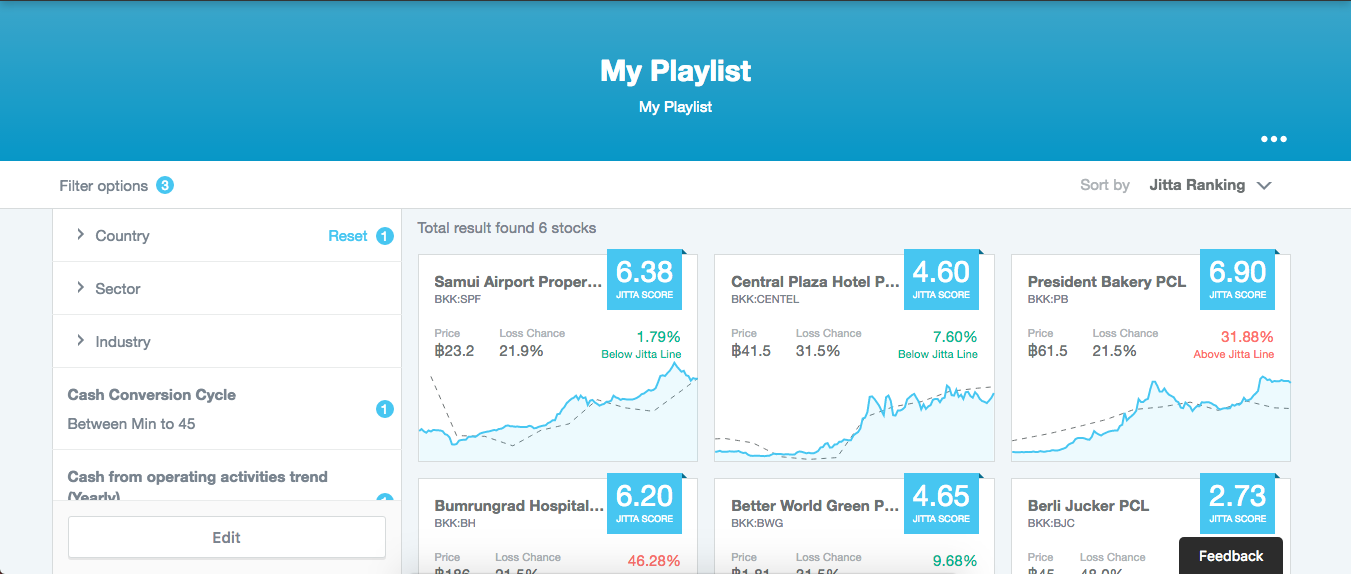Click the Central Plaza Hotel price chart

click(854, 420)
